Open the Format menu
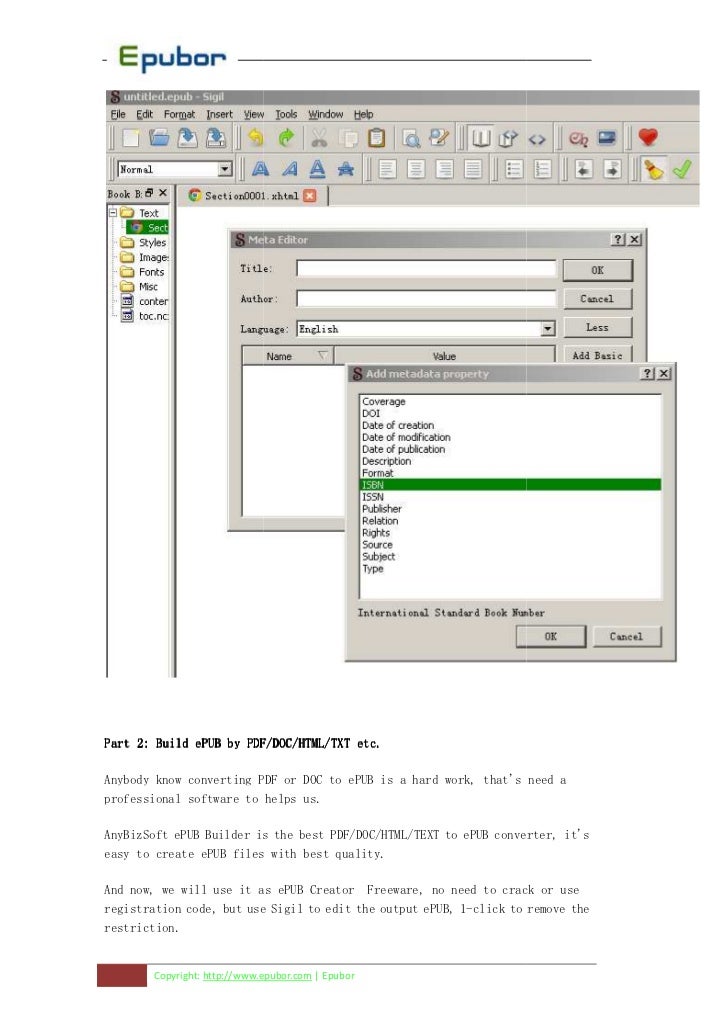The image size is (728, 1031). click(x=179, y=114)
